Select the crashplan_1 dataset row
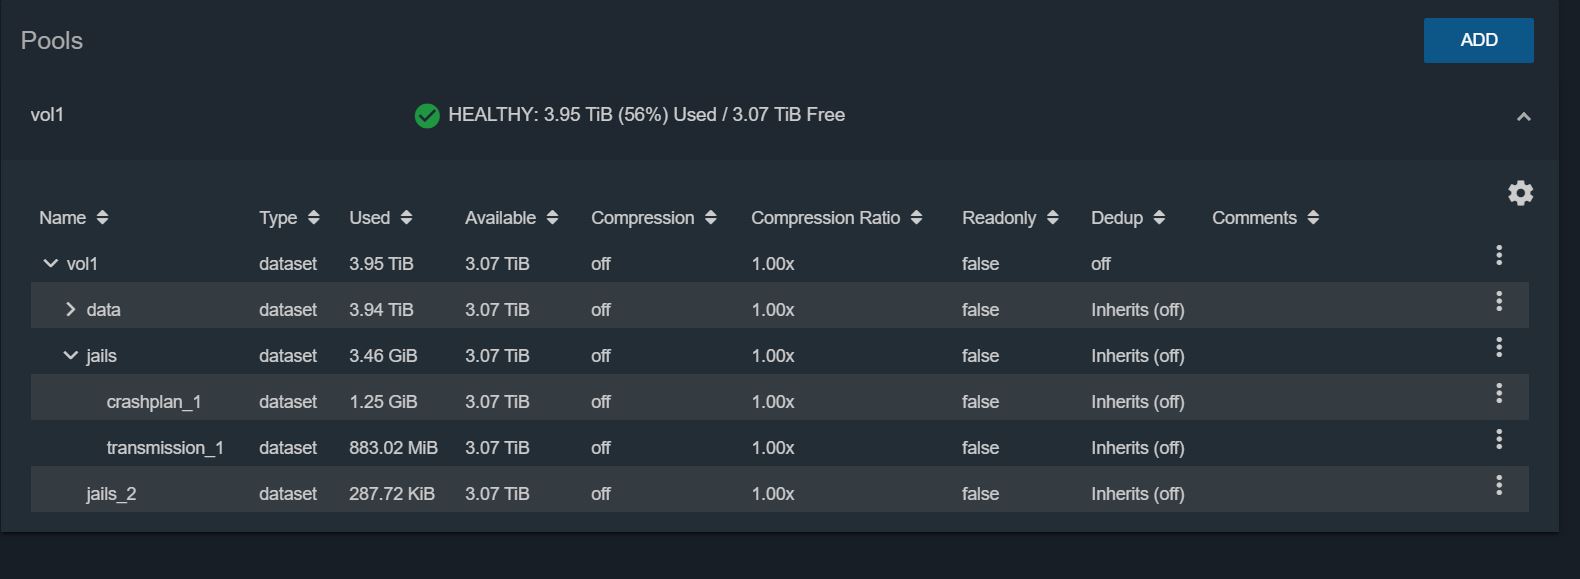1580x579 pixels. coord(779,402)
